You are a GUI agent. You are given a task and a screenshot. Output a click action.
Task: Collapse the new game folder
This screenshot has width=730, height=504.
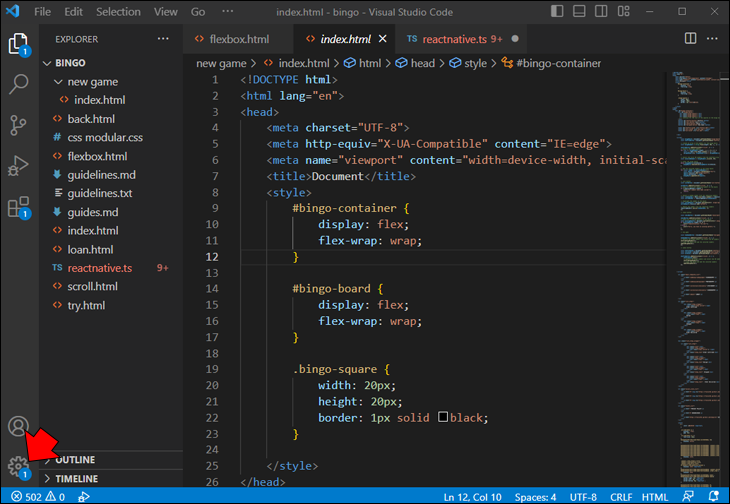point(92,82)
